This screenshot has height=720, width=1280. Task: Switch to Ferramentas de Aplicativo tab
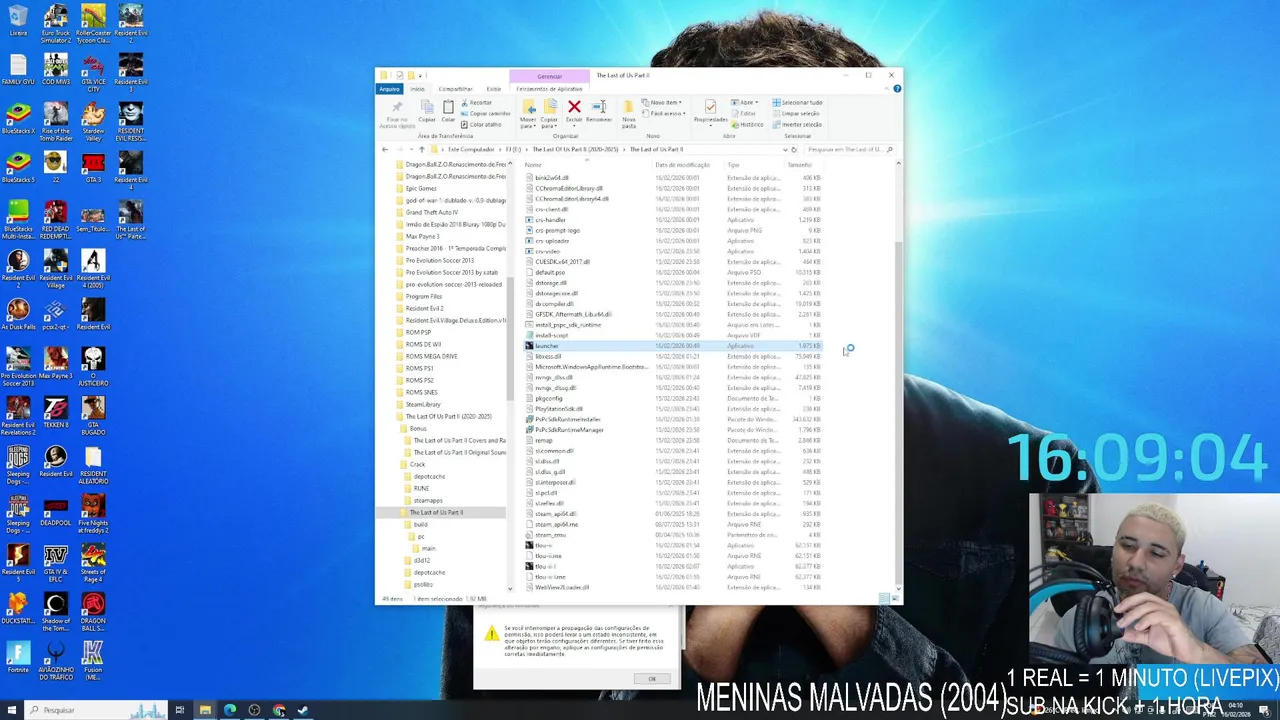click(549, 89)
